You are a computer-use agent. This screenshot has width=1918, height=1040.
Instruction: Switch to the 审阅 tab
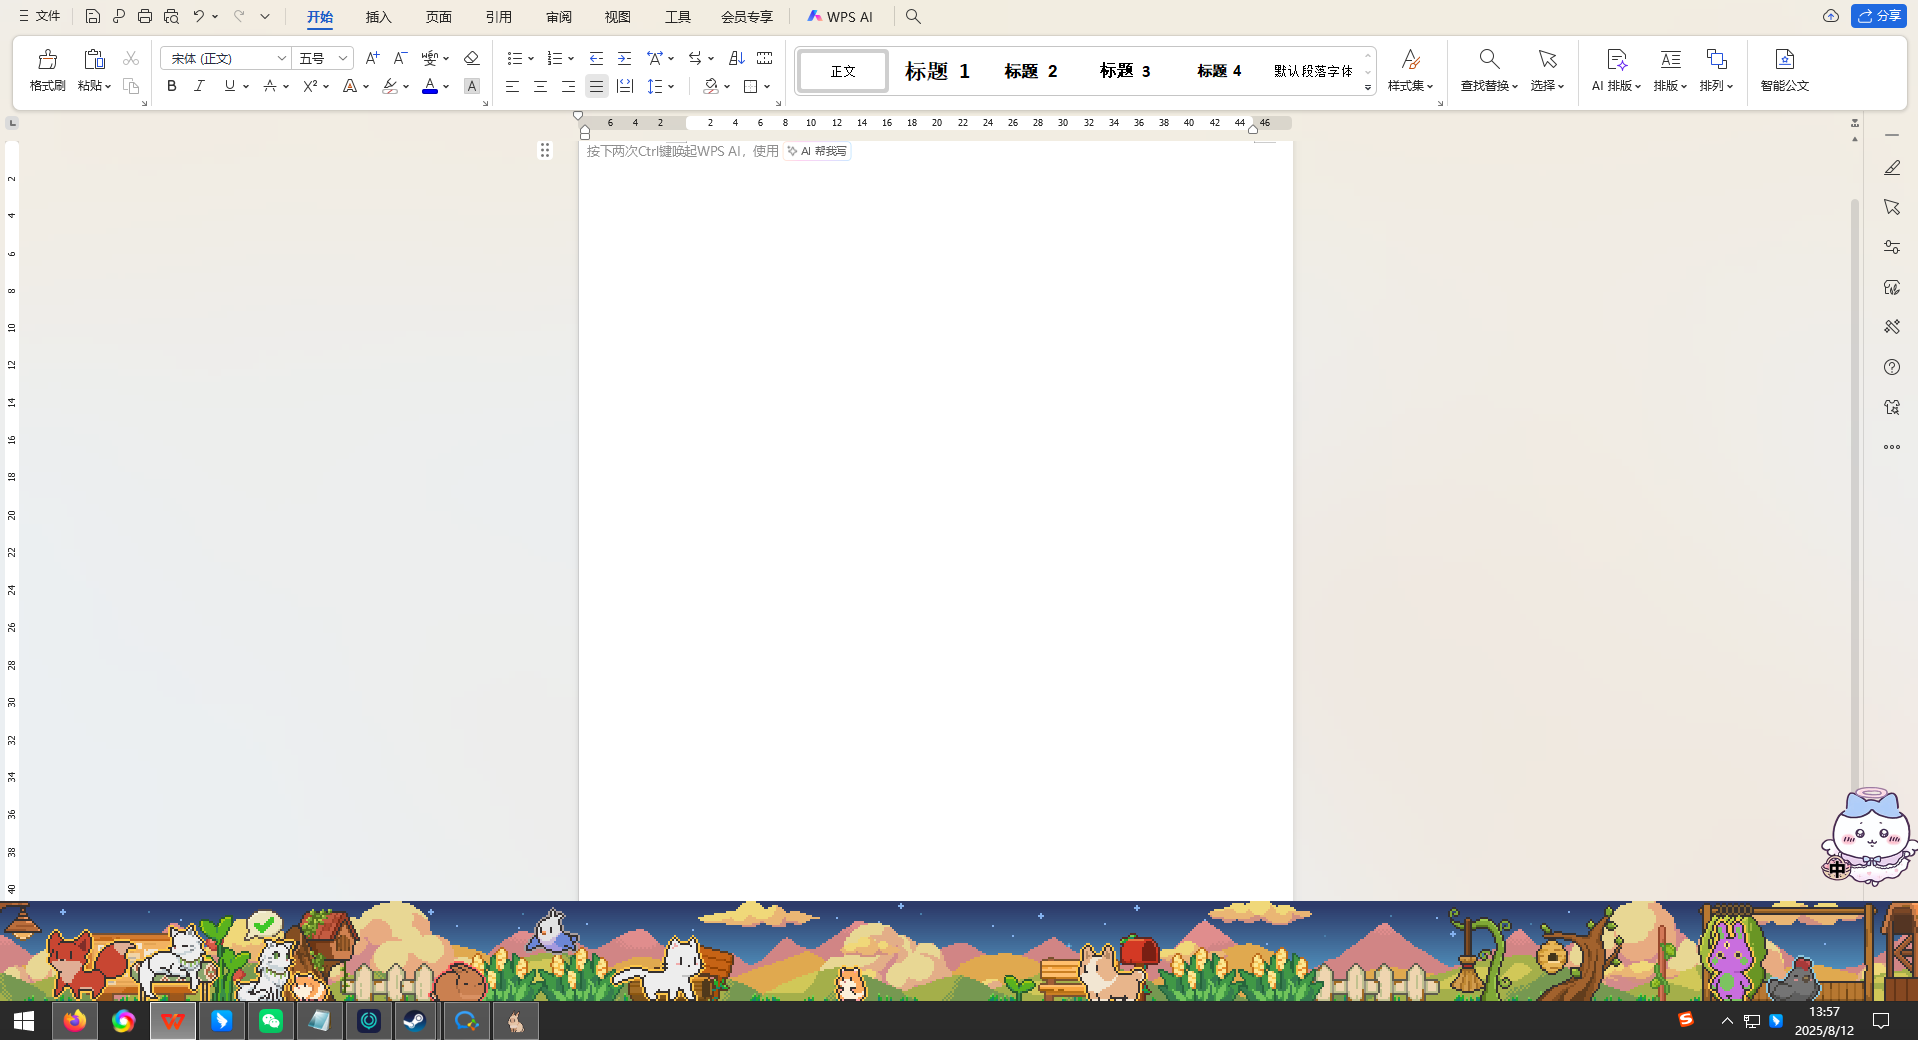(559, 17)
